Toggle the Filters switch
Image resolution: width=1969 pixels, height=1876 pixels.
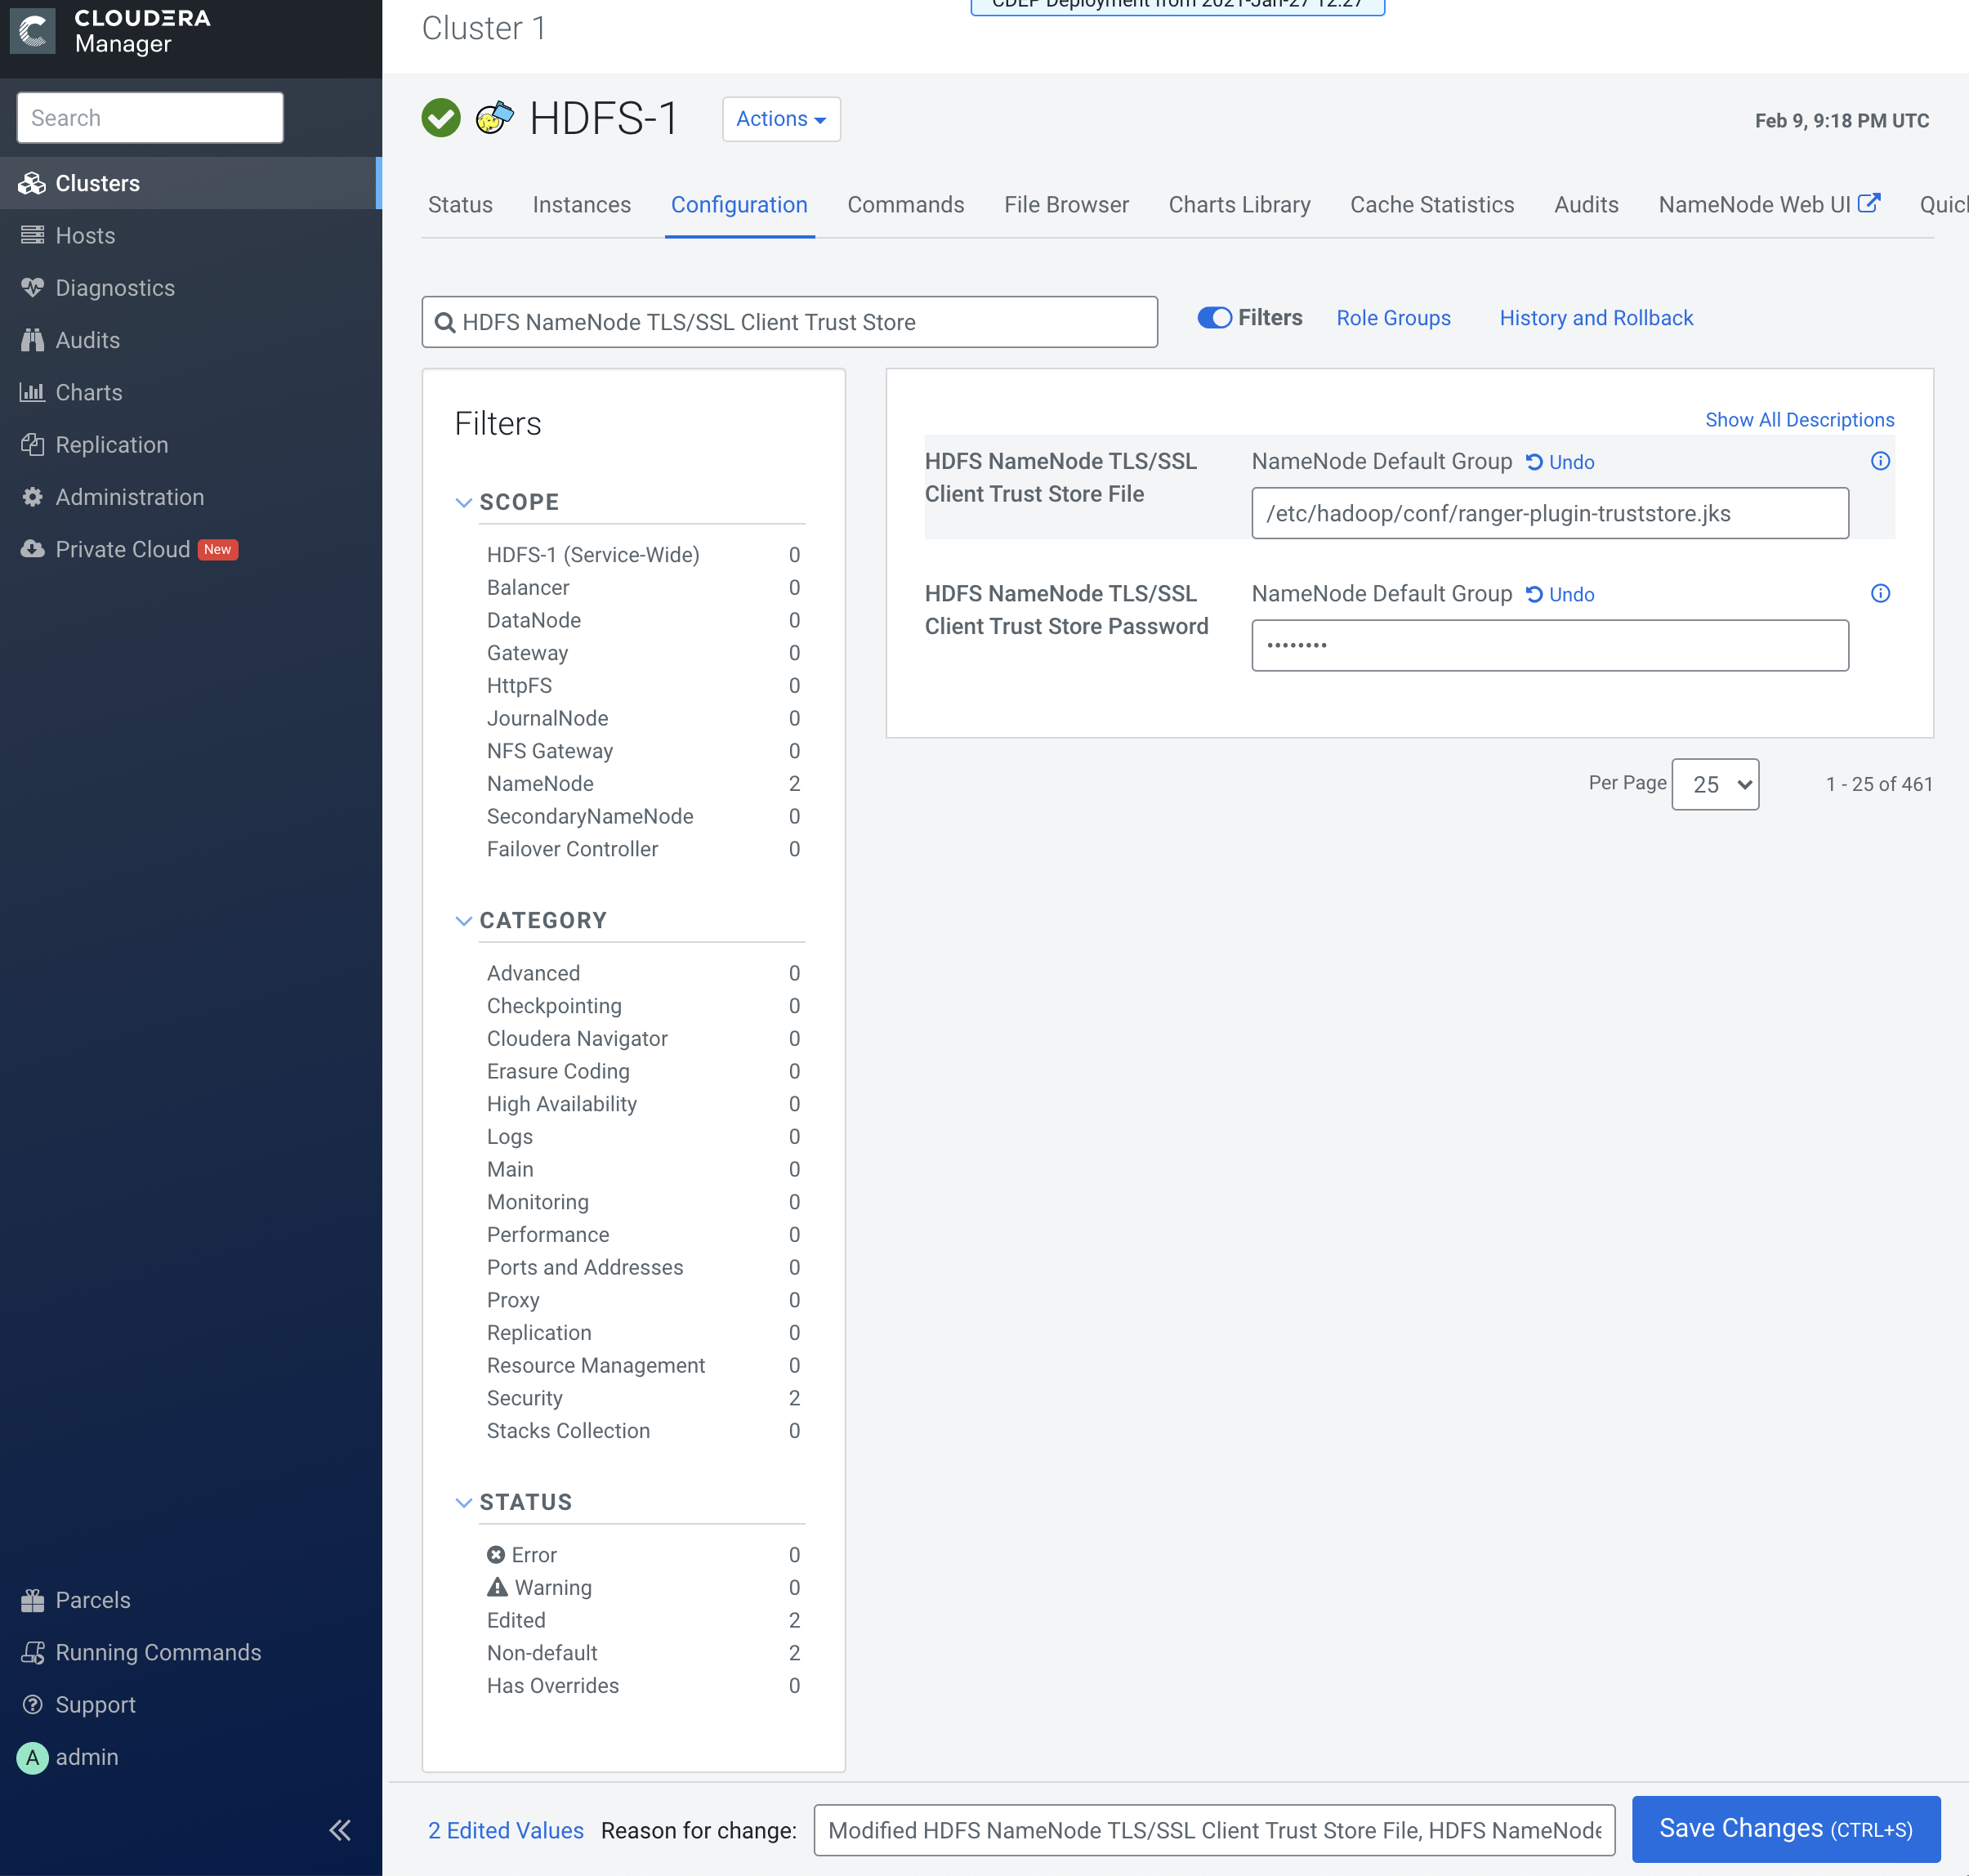coord(1215,318)
